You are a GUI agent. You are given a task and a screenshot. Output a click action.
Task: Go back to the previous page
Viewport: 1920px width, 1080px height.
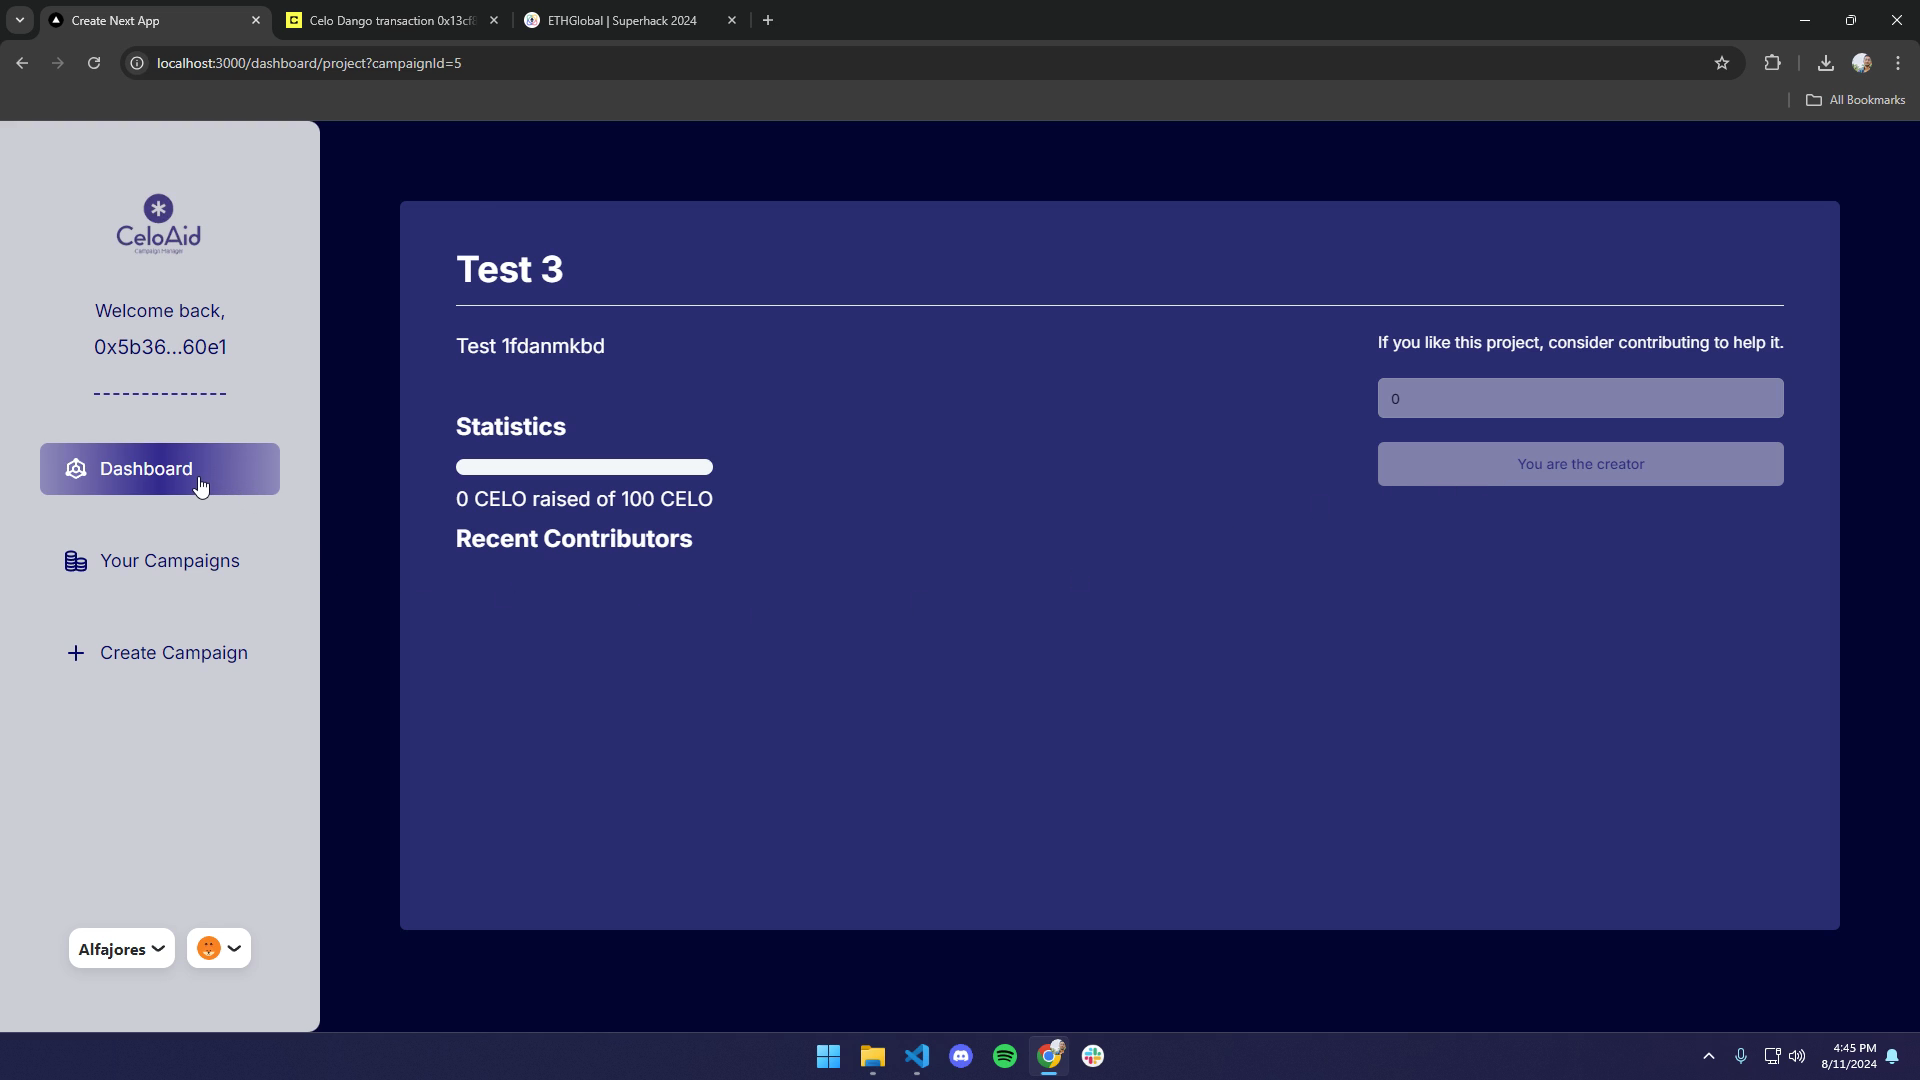[x=22, y=63]
